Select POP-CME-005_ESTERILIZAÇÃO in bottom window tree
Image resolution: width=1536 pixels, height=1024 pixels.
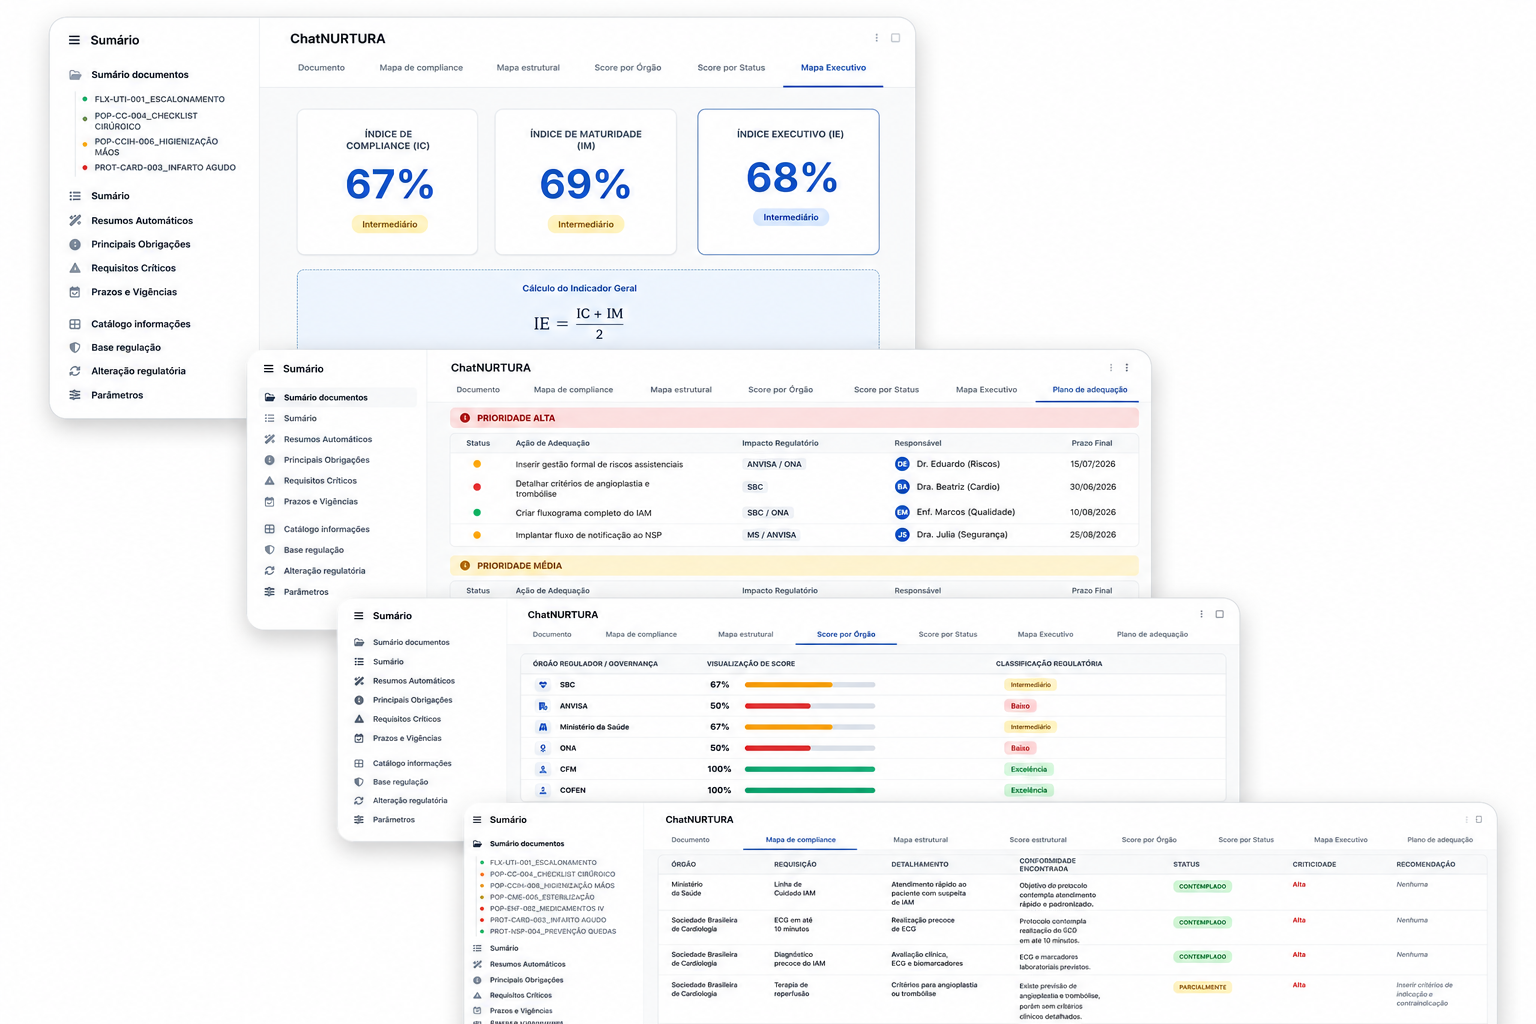coord(542,897)
